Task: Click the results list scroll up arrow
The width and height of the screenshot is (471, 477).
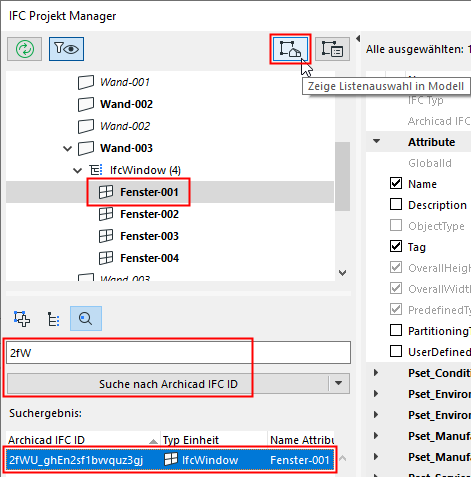Action: [x=342, y=459]
